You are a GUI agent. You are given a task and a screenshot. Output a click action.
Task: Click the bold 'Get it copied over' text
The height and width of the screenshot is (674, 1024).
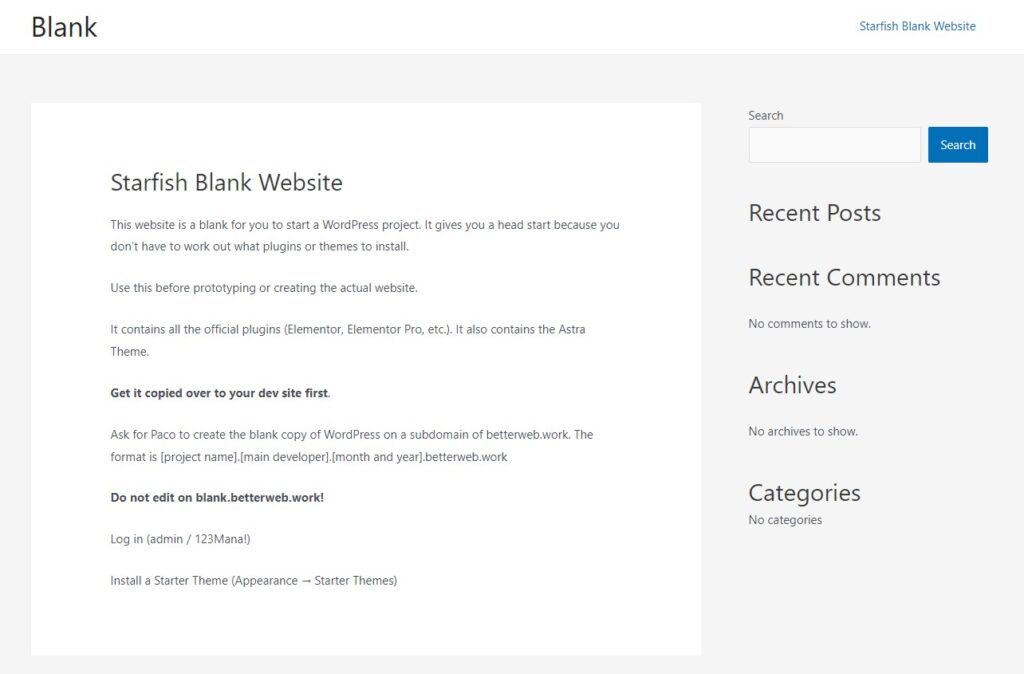219,393
